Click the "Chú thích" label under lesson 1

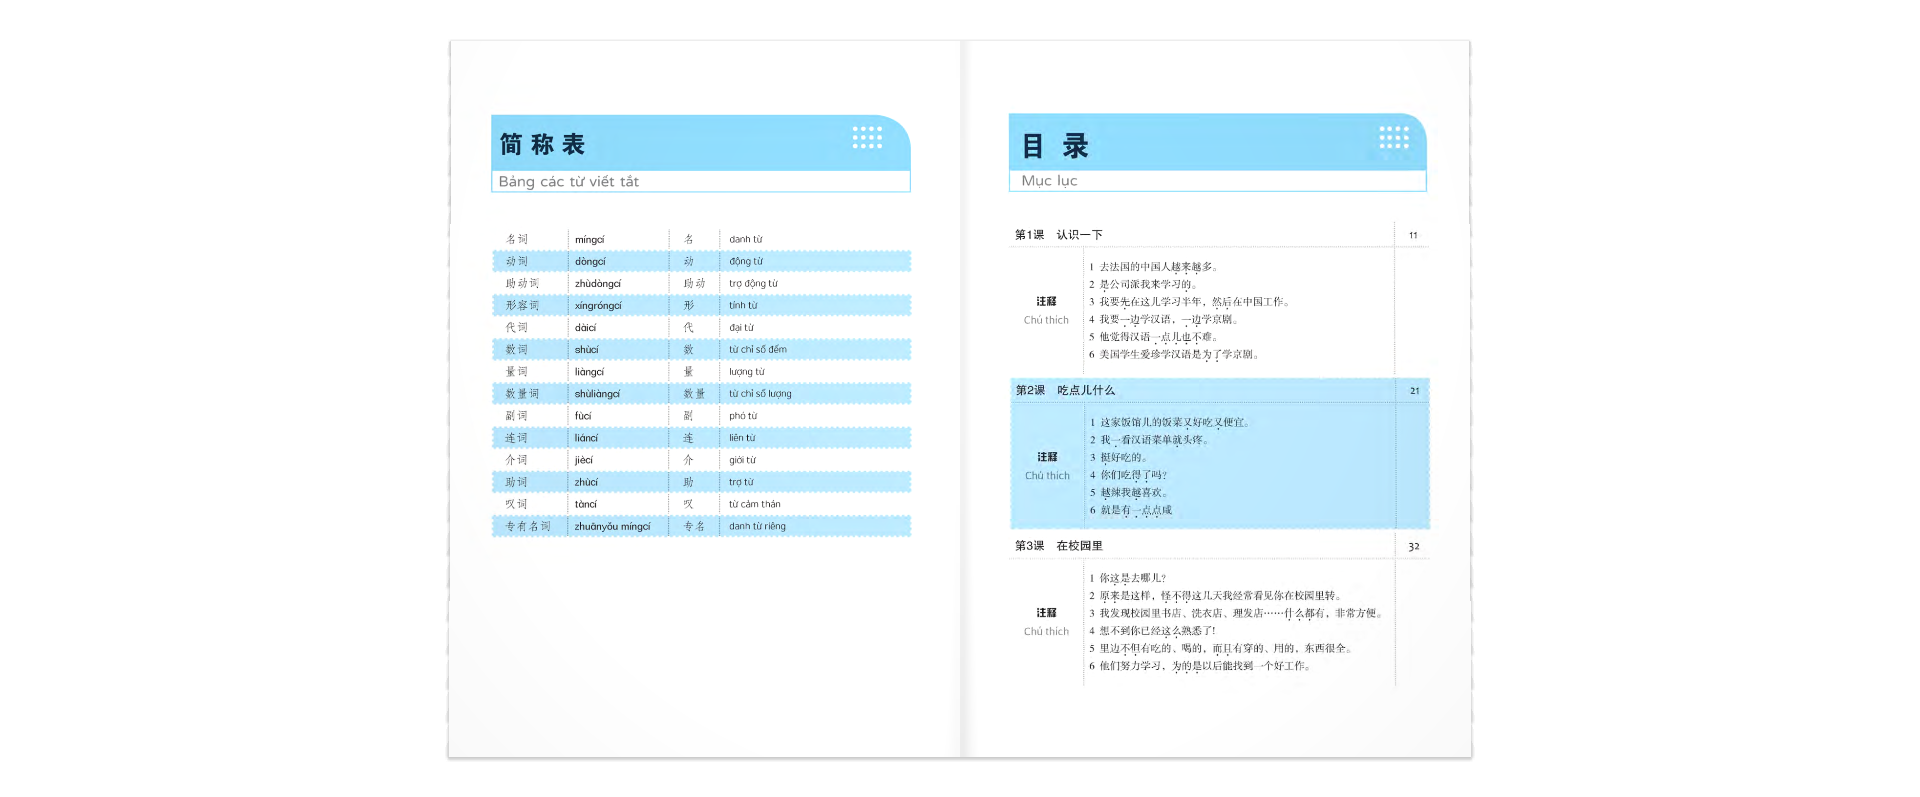point(1046,320)
